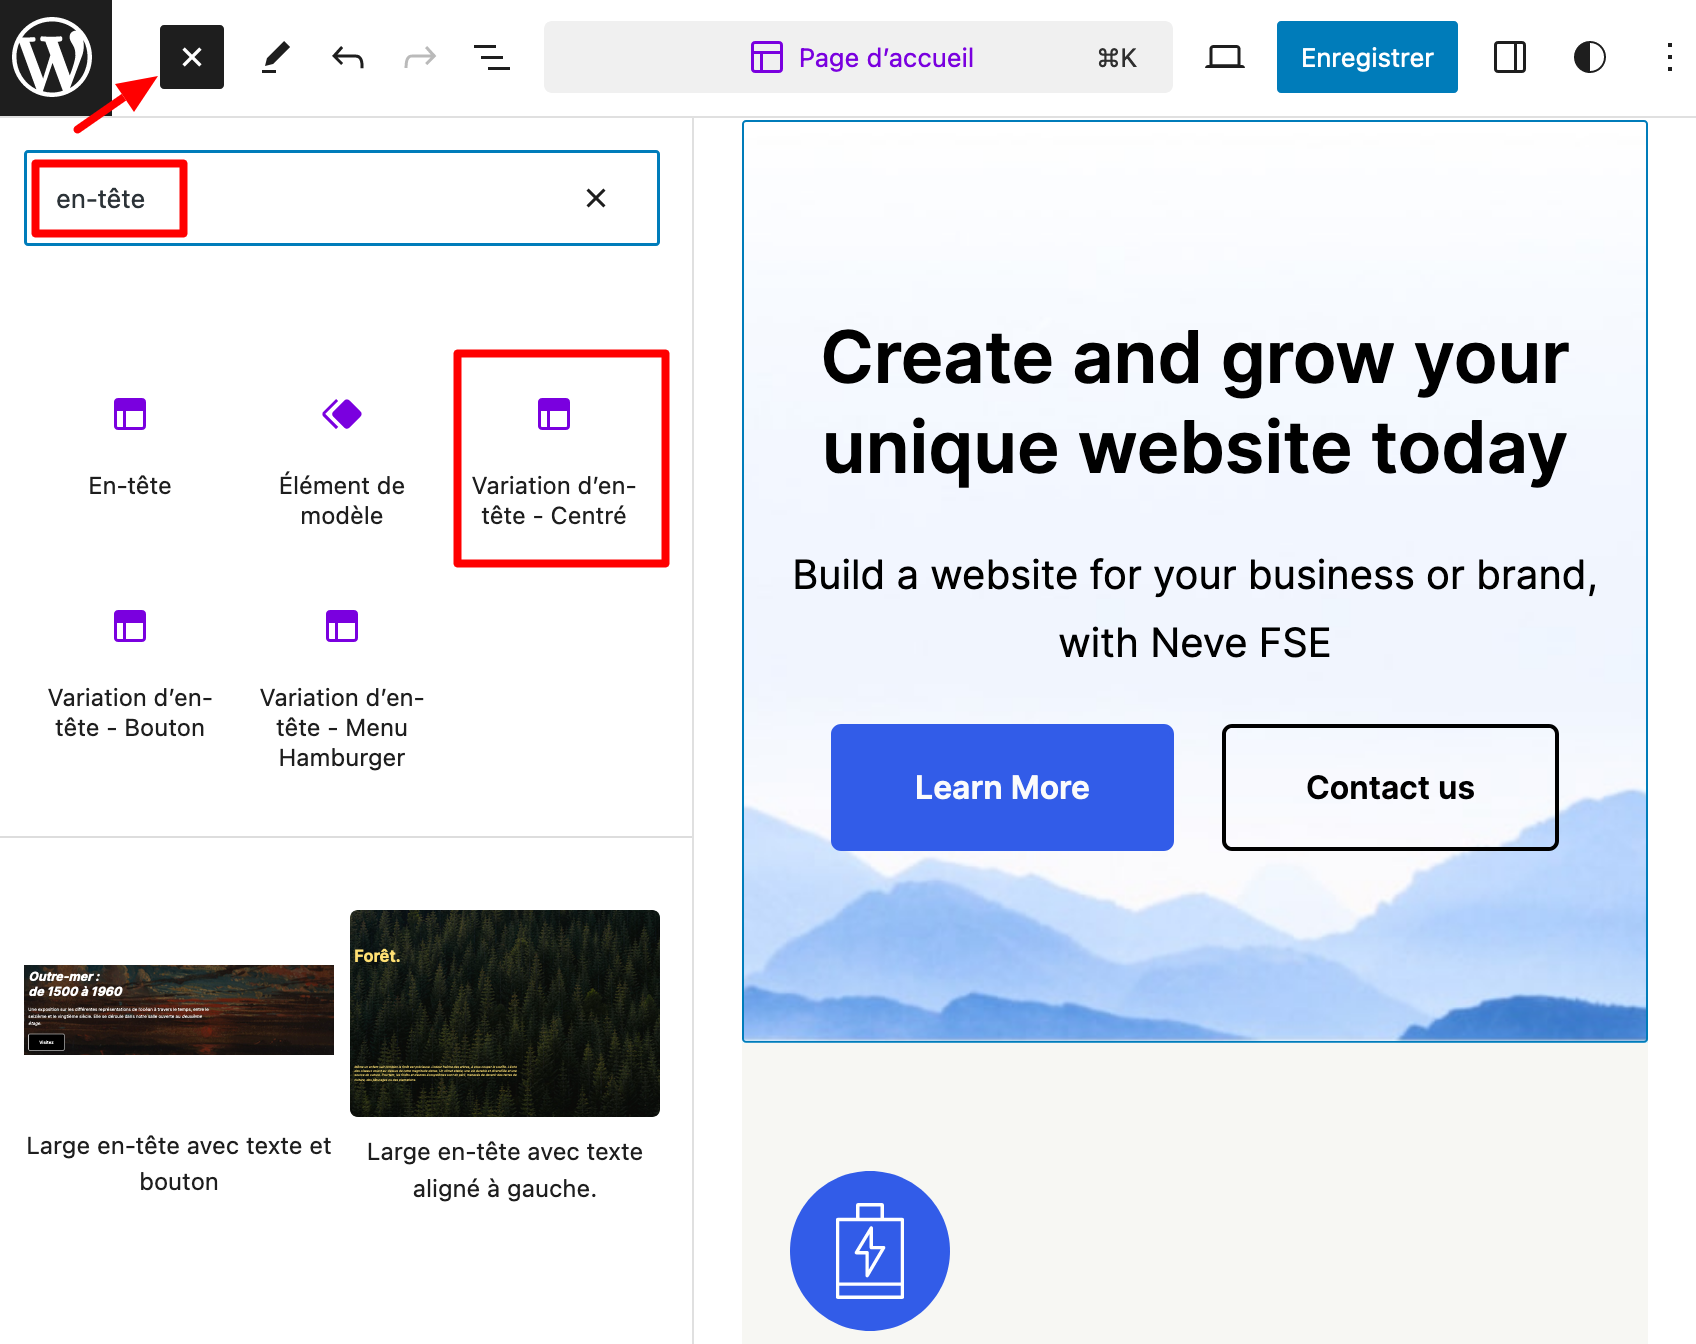Open the device preview options

[x=1224, y=57]
